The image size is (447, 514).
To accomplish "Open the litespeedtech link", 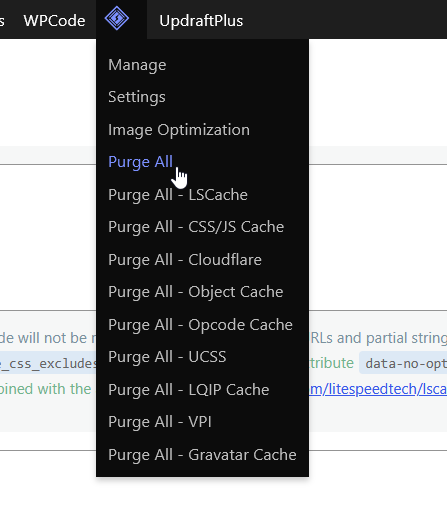I will [378, 389].
